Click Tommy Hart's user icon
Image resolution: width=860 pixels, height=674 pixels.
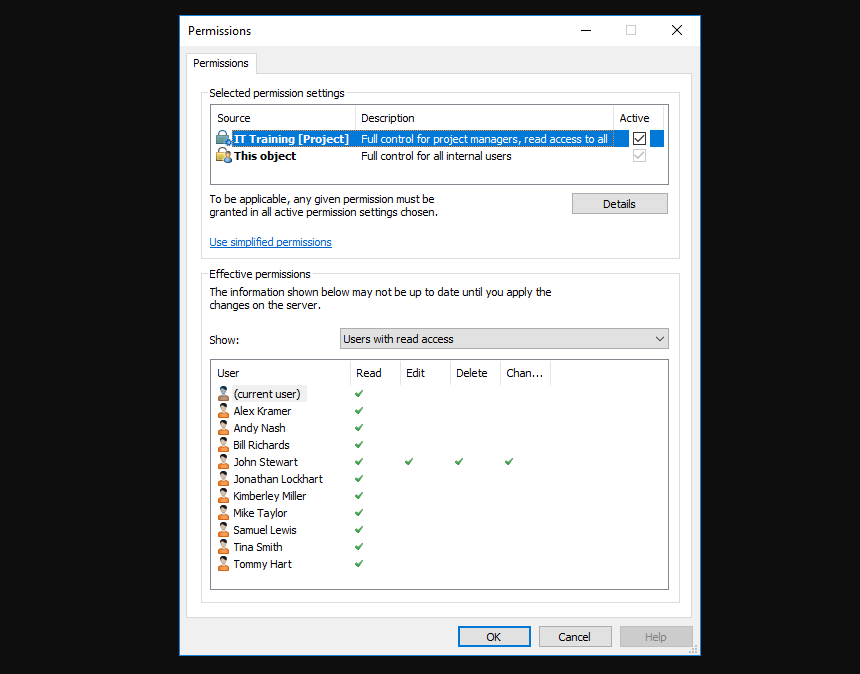pyautogui.click(x=223, y=563)
